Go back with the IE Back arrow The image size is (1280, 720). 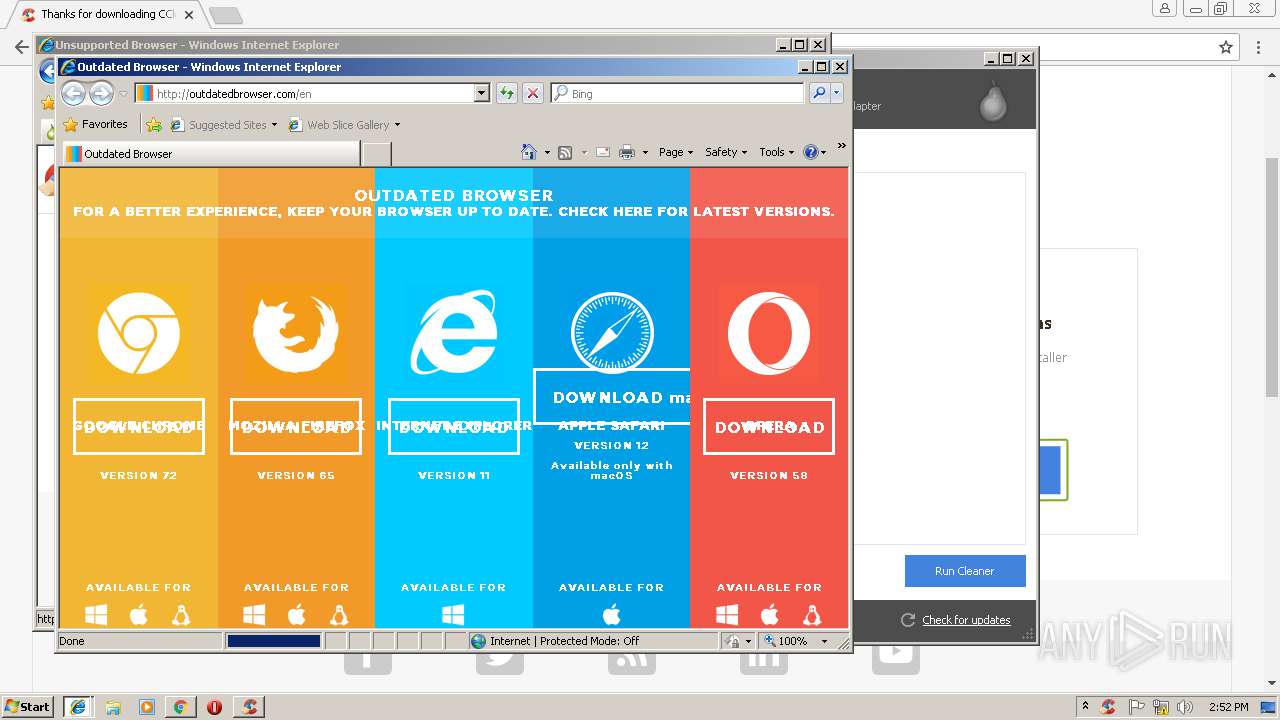click(74, 93)
